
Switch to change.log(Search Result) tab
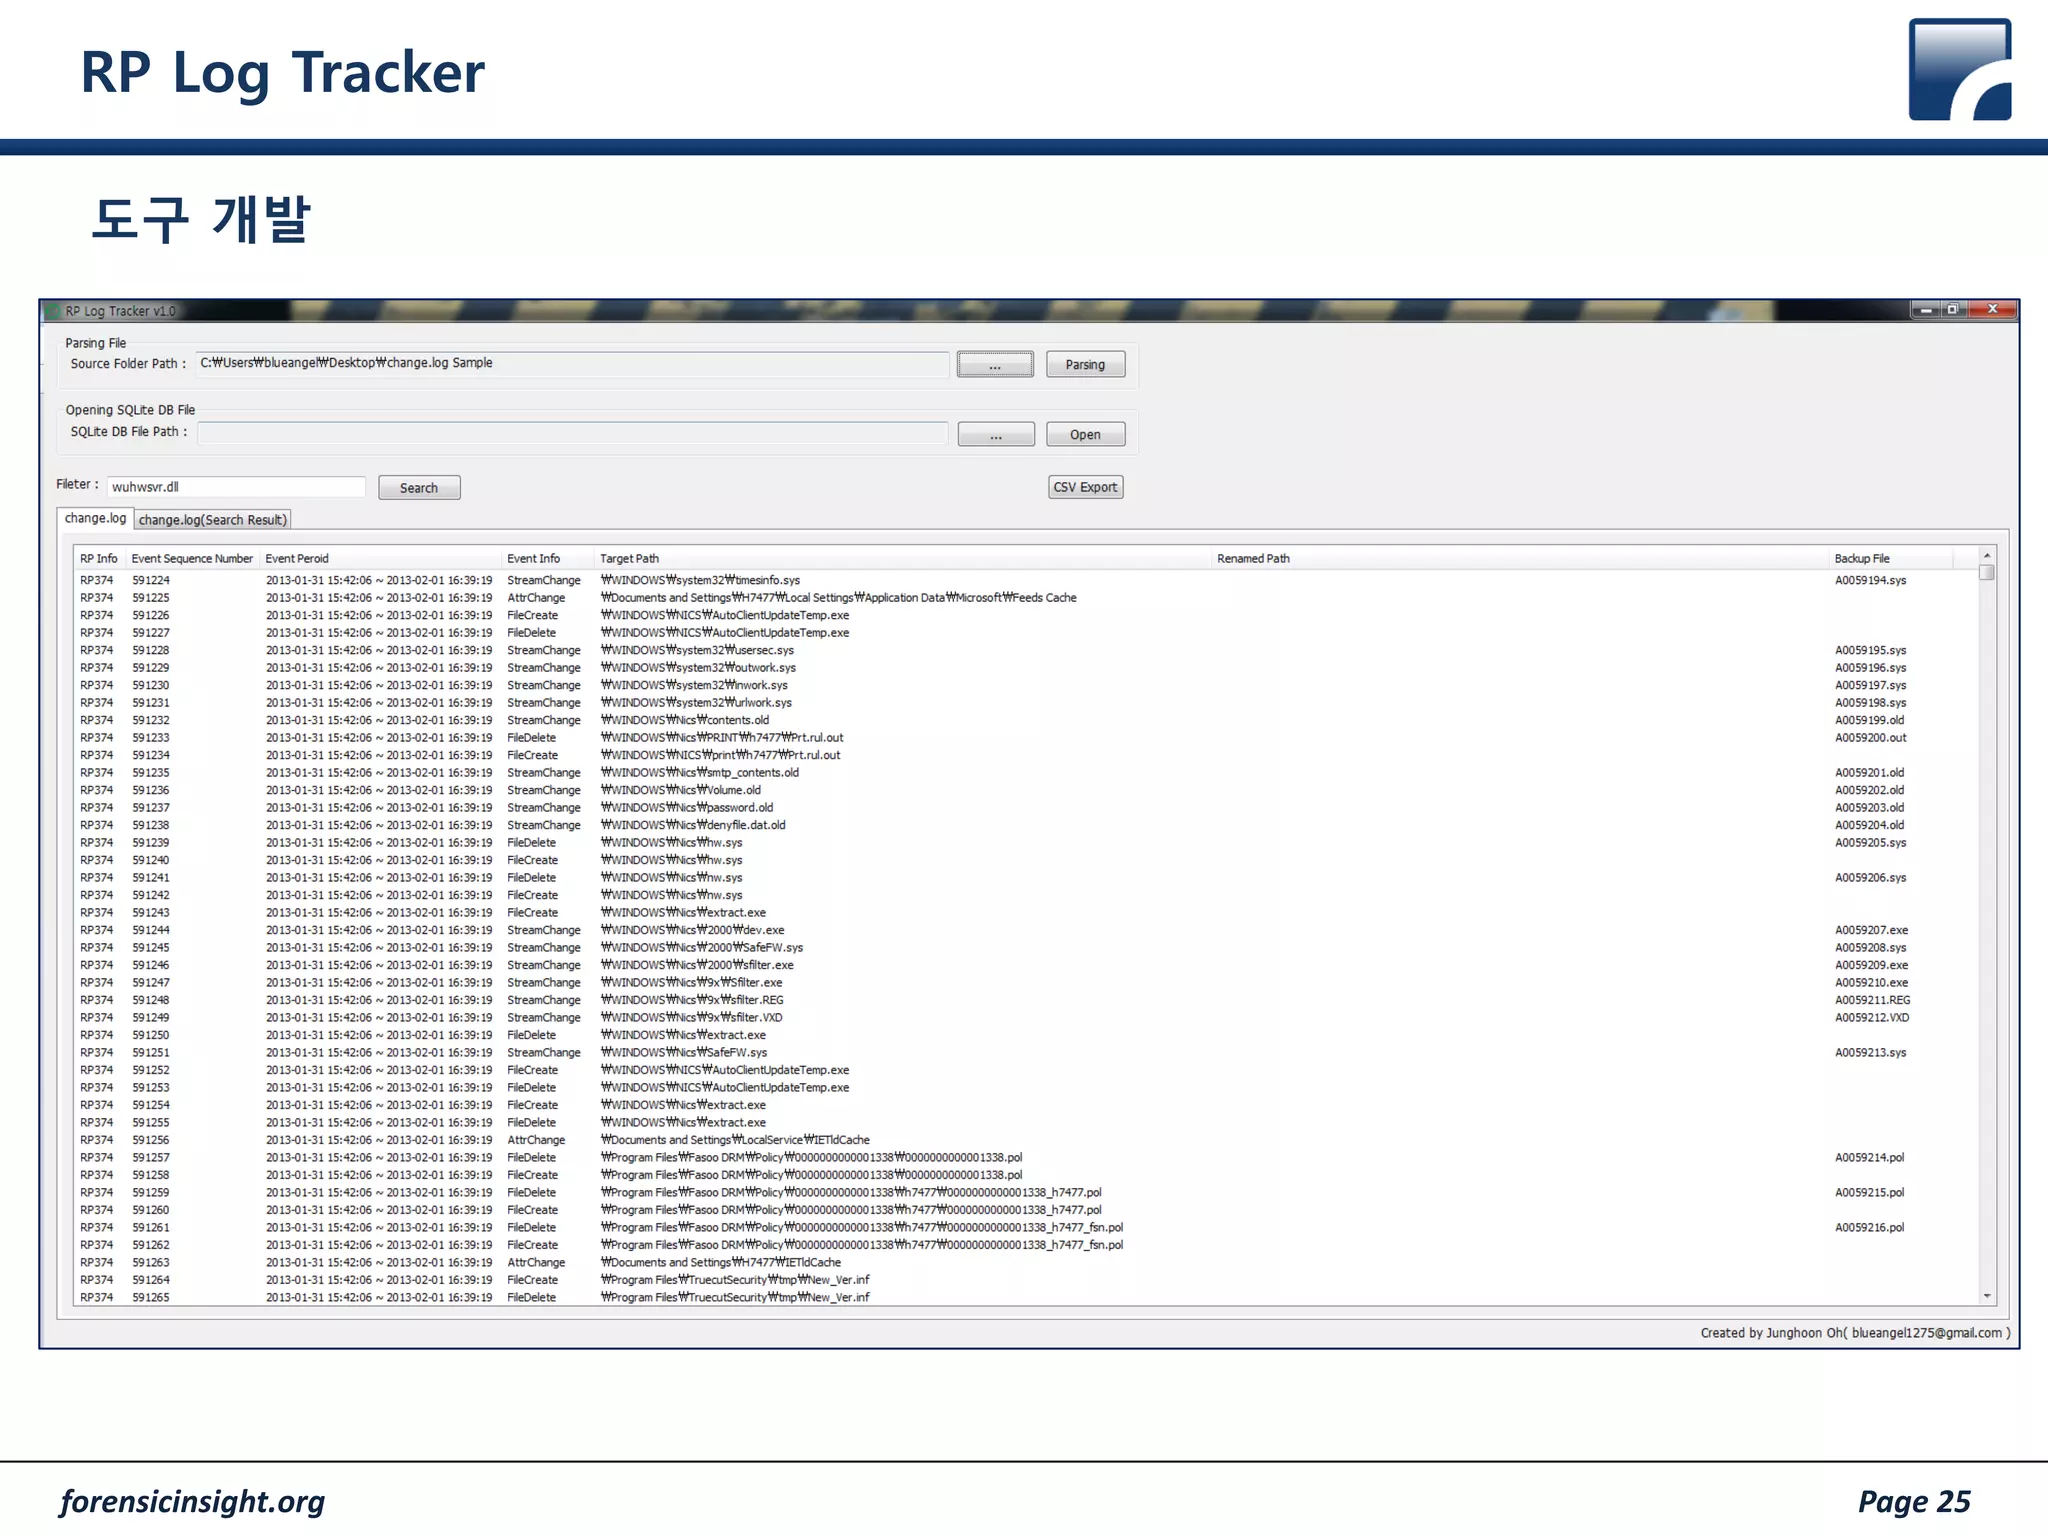click(x=212, y=520)
